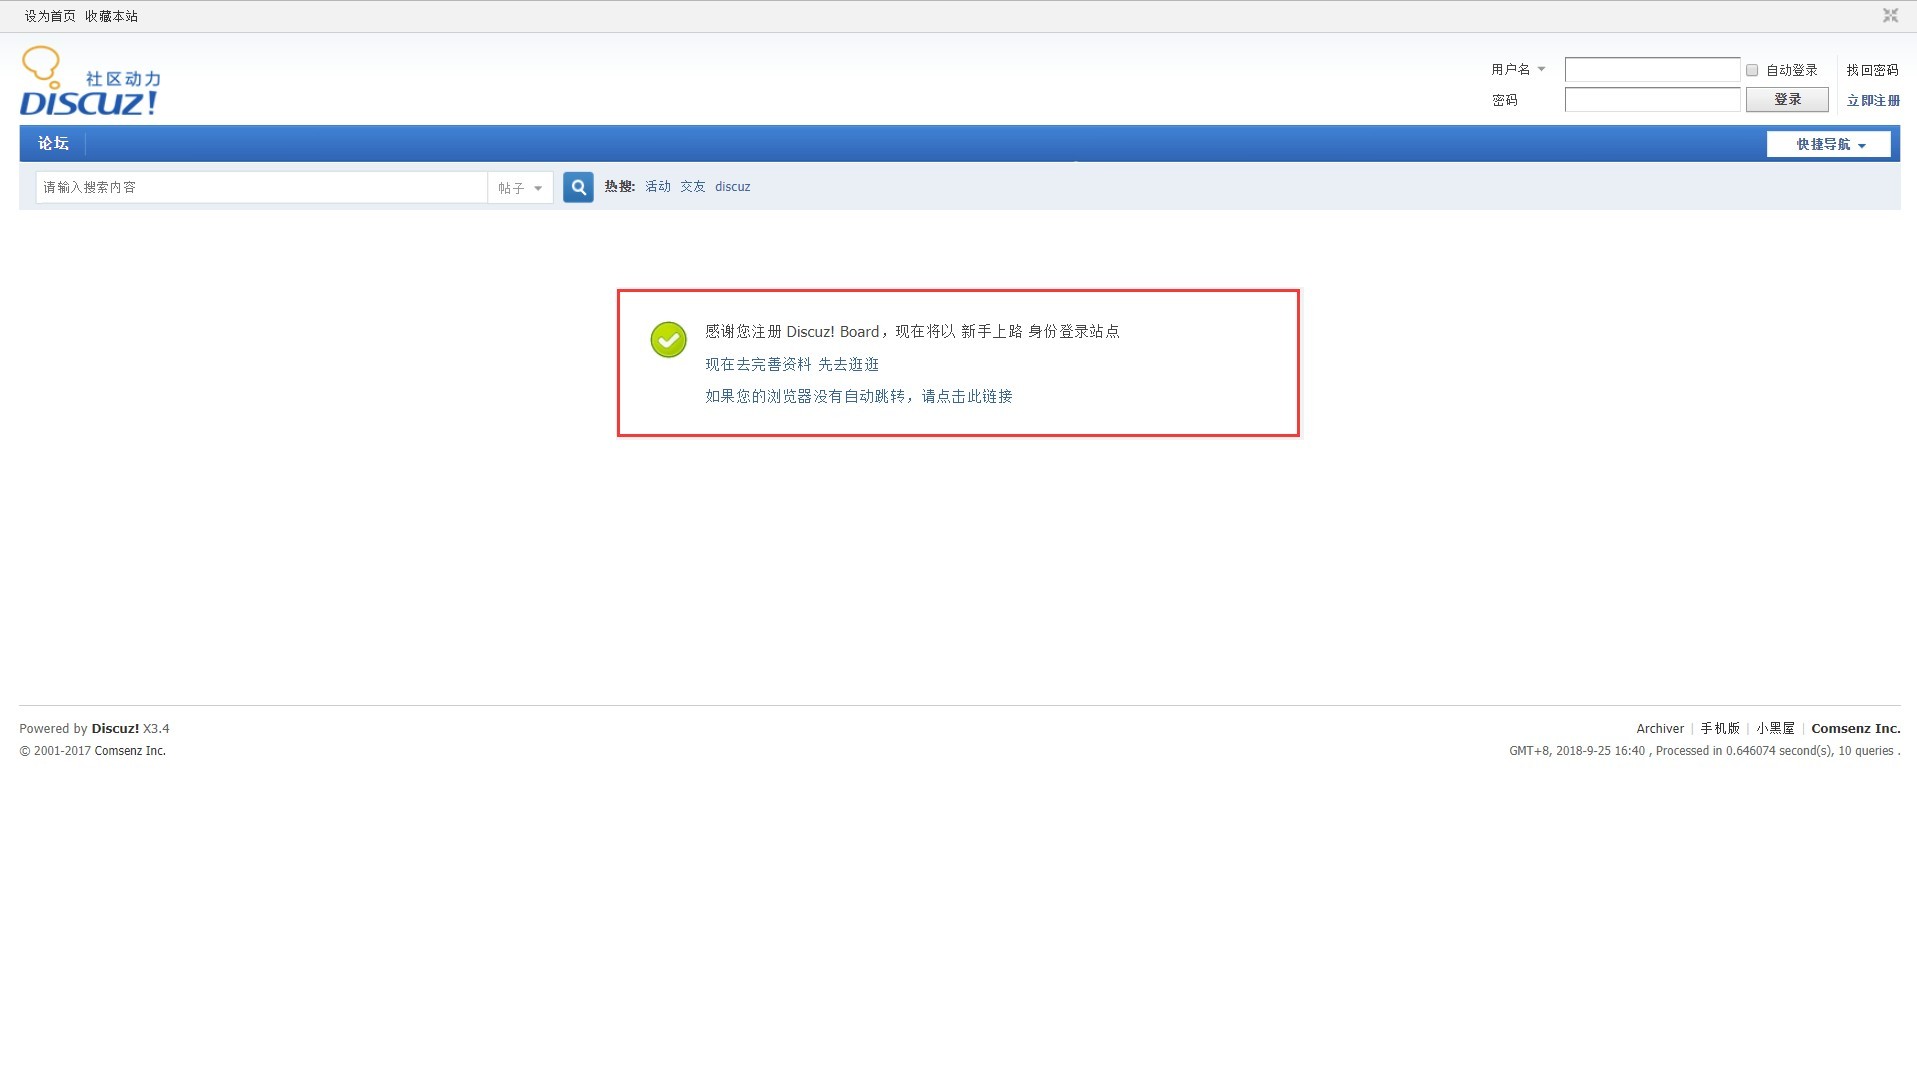Open the 找回密码 link
The width and height of the screenshot is (1917, 1088).
tap(1872, 70)
